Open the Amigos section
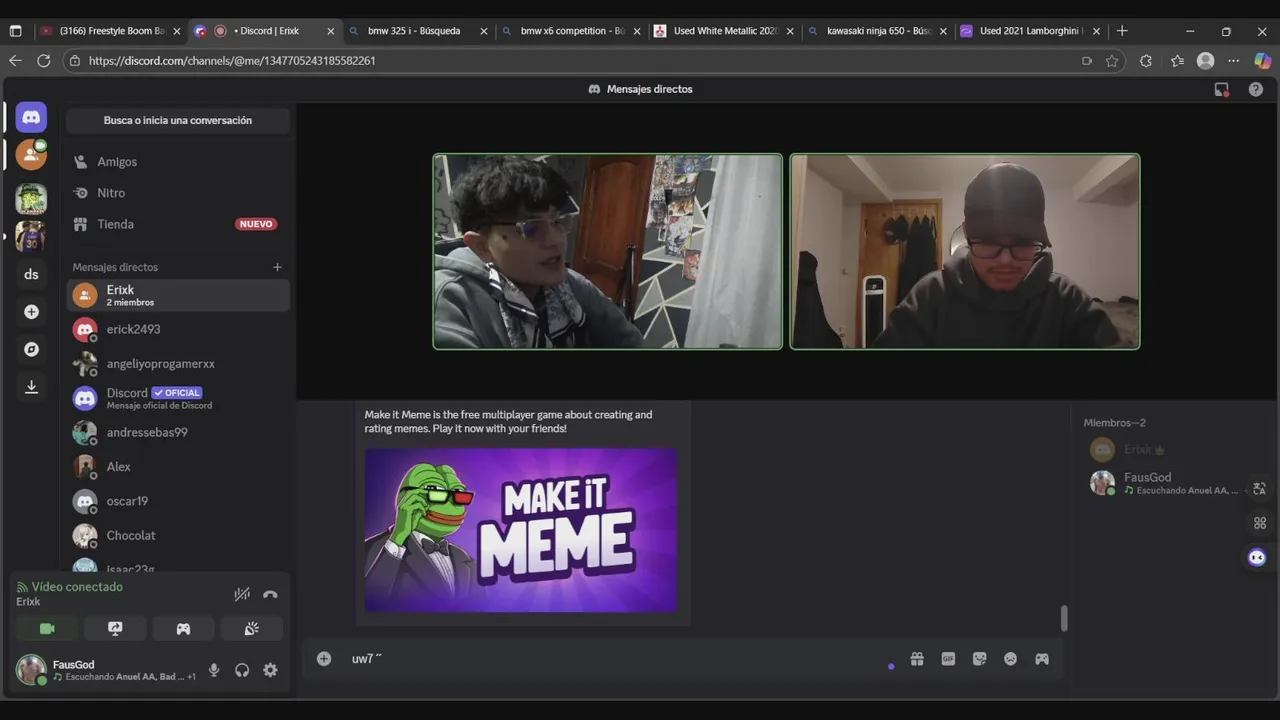 (178, 162)
